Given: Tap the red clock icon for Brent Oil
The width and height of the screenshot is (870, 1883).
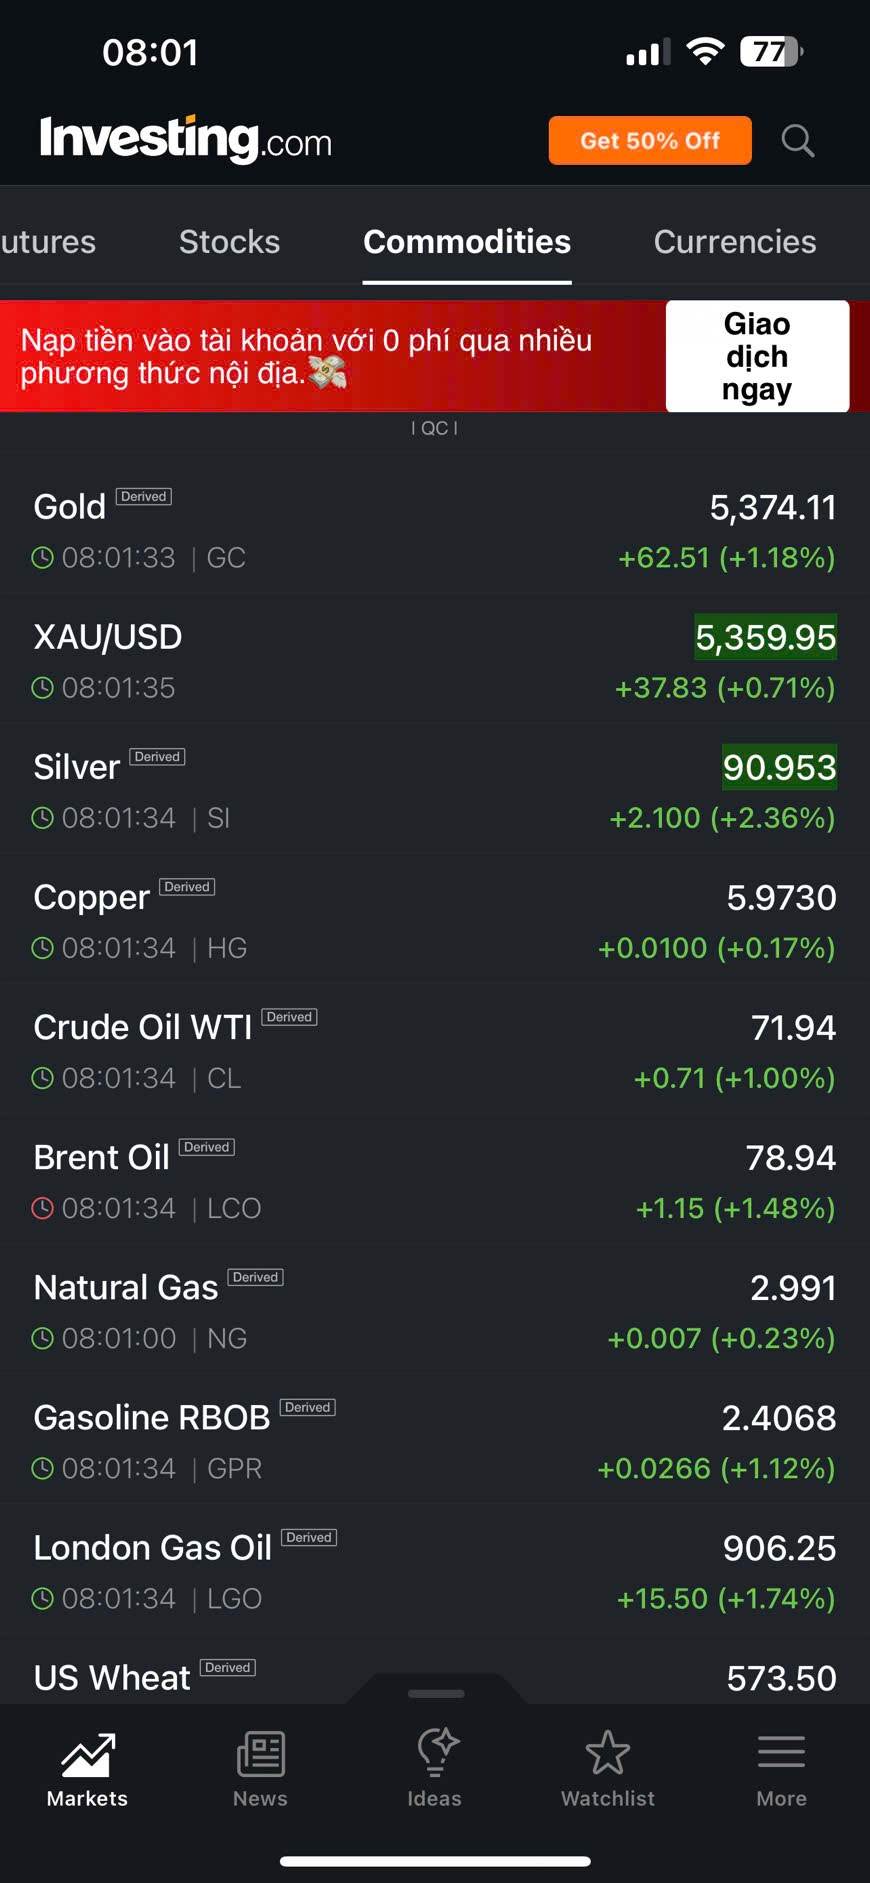Looking at the screenshot, I should click(x=42, y=1208).
